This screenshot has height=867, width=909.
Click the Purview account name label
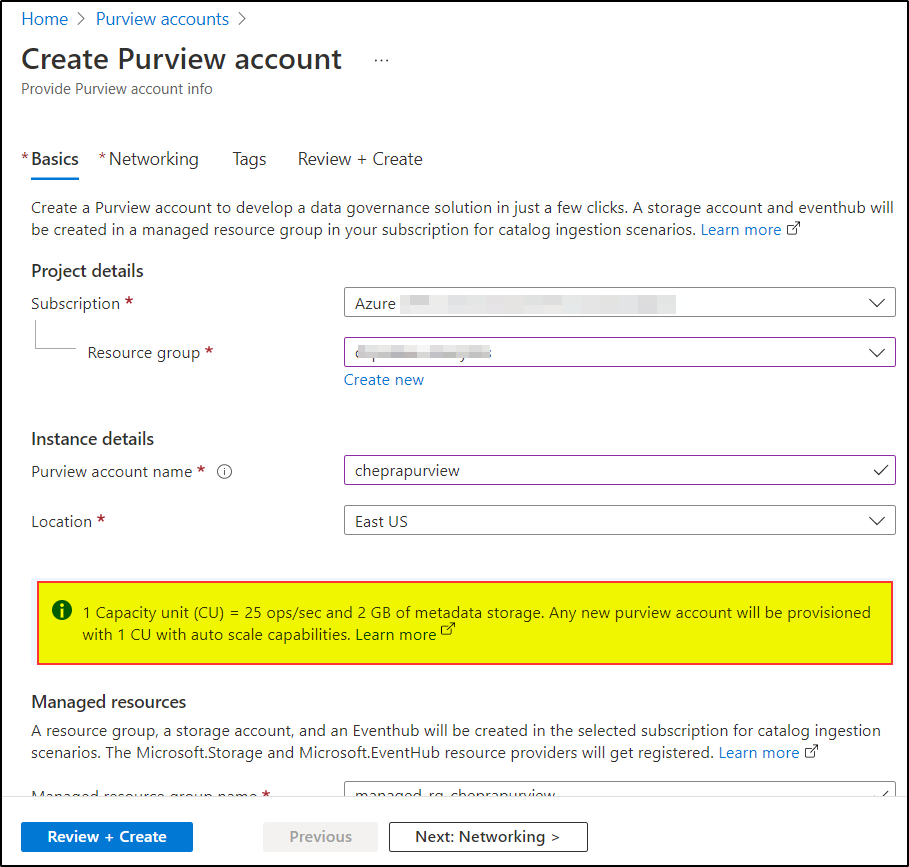coord(112,472)
